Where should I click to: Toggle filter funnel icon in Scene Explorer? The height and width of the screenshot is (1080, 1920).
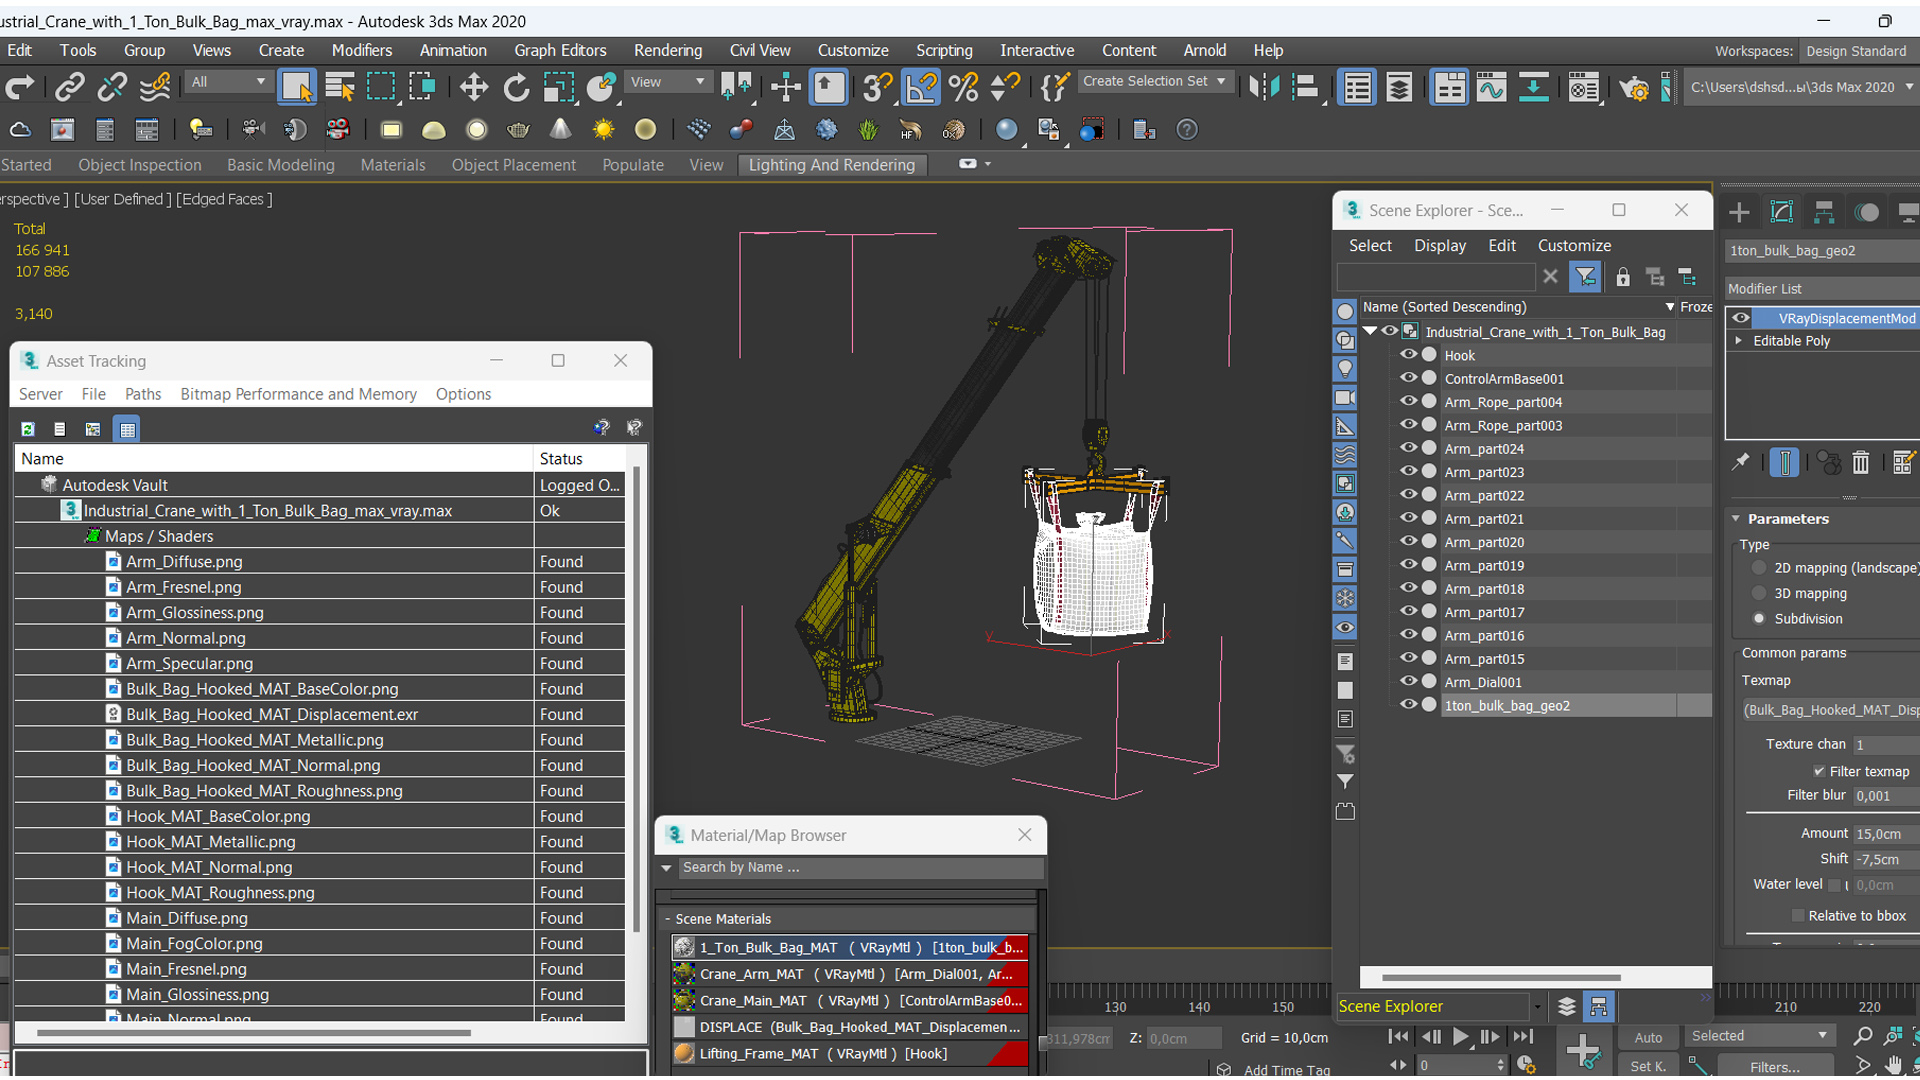(1585, 277)
